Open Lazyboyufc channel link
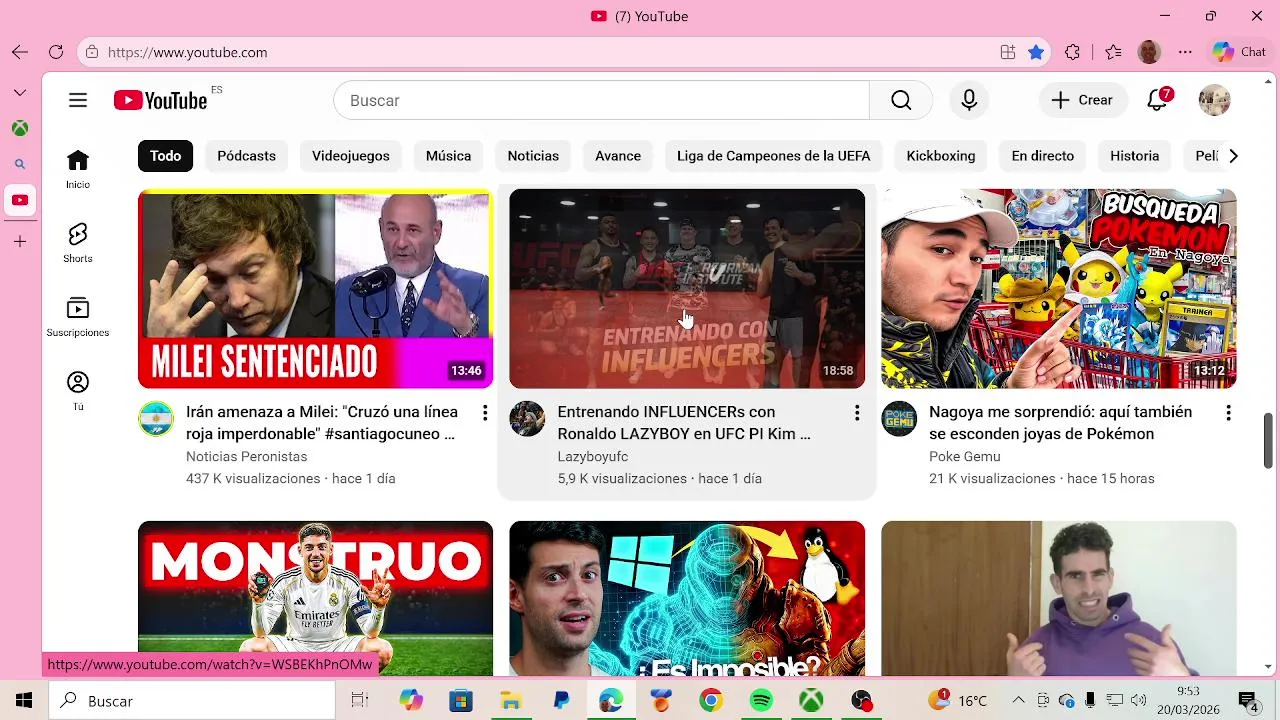The image size is (1280, 720). point(593,457)
